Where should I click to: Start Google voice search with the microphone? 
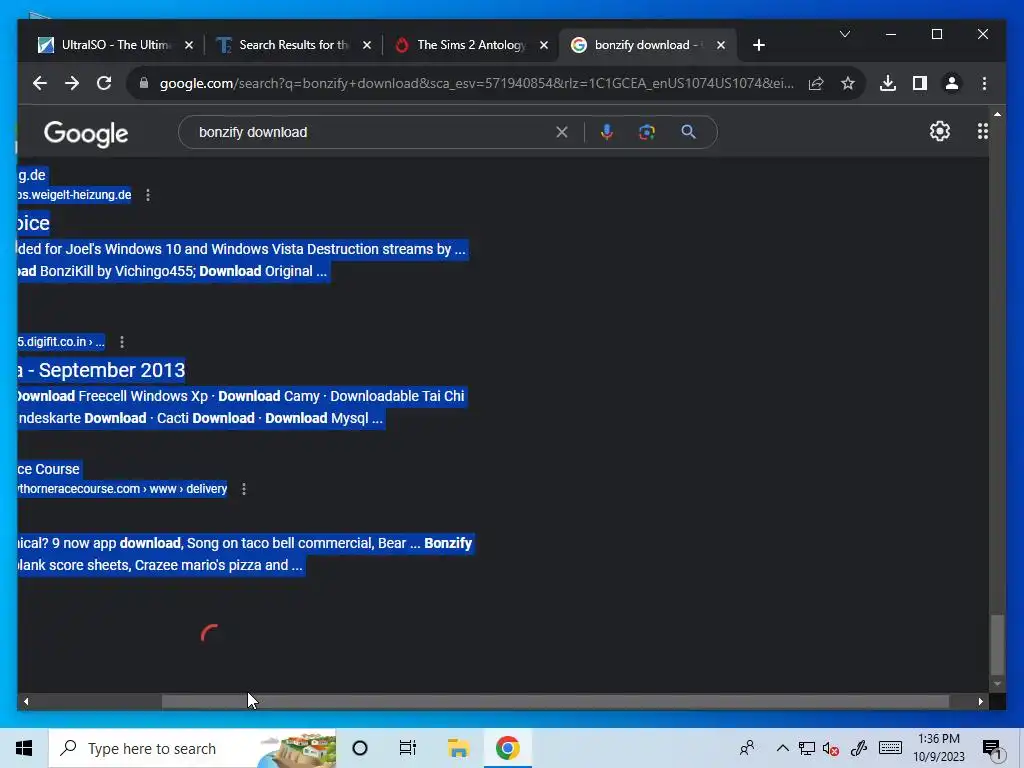click(x=607, y=132)
